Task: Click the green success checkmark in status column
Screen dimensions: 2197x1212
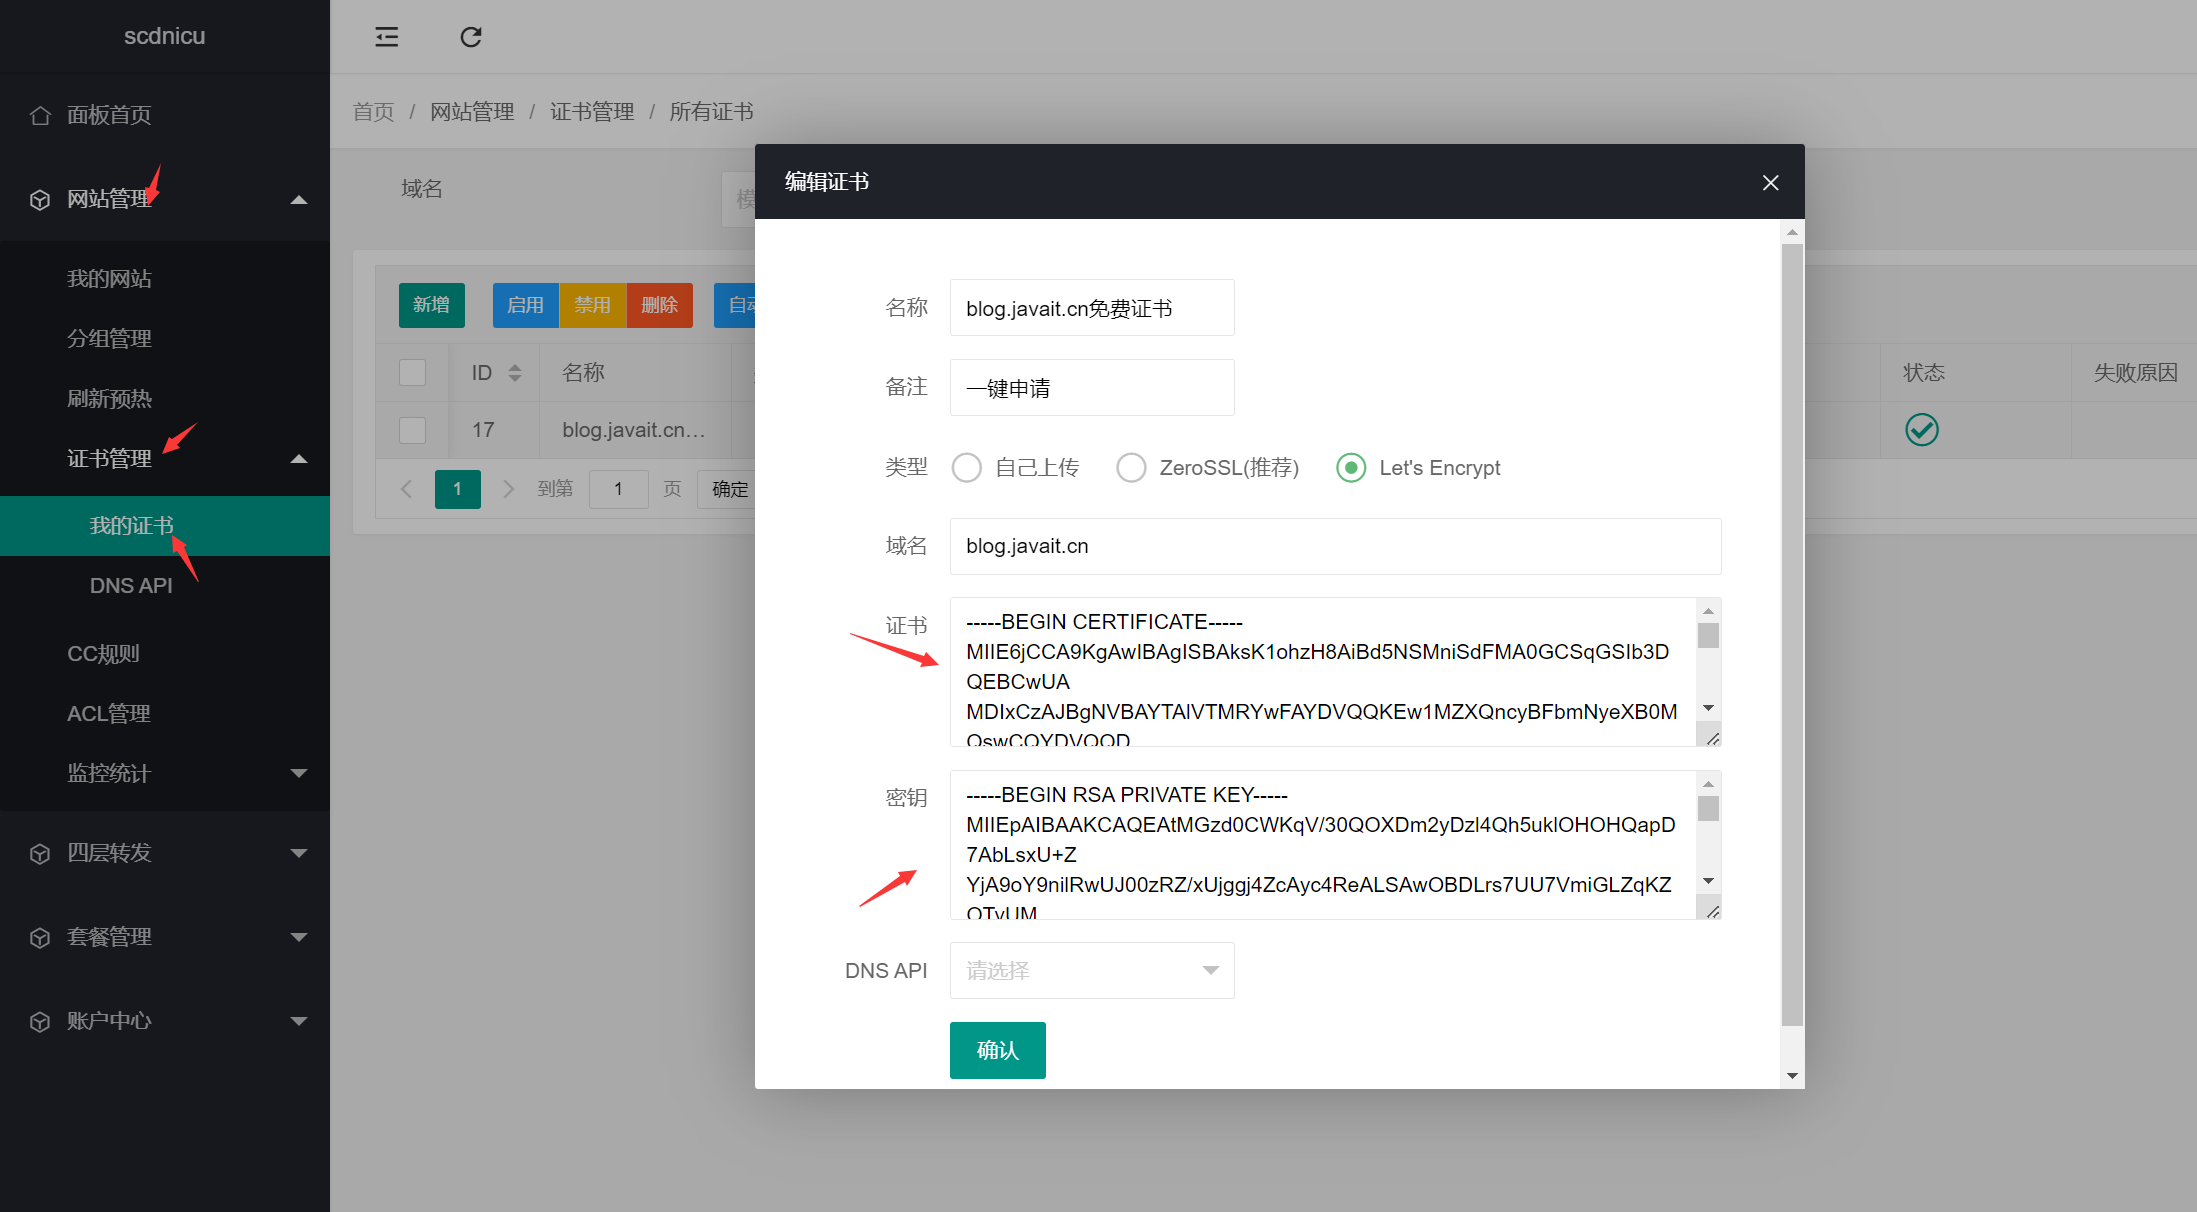Action: tap(1922, 430)
